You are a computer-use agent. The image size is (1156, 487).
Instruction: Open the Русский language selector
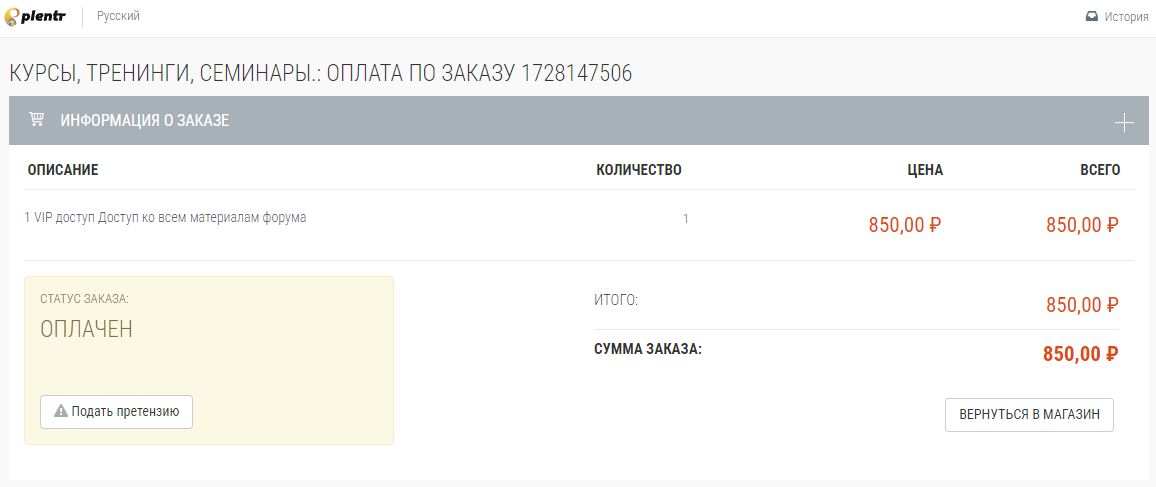pyautogui.click(x=118, y=16)
